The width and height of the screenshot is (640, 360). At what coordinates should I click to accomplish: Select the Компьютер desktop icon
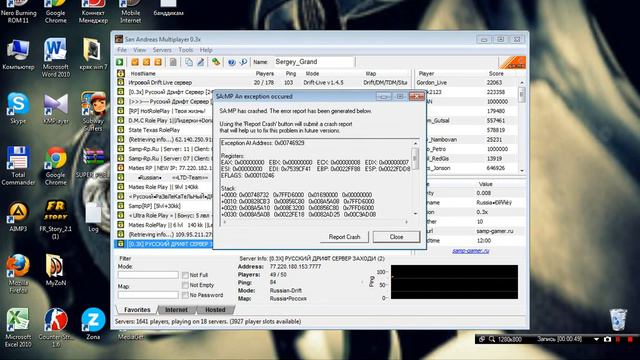18,55
